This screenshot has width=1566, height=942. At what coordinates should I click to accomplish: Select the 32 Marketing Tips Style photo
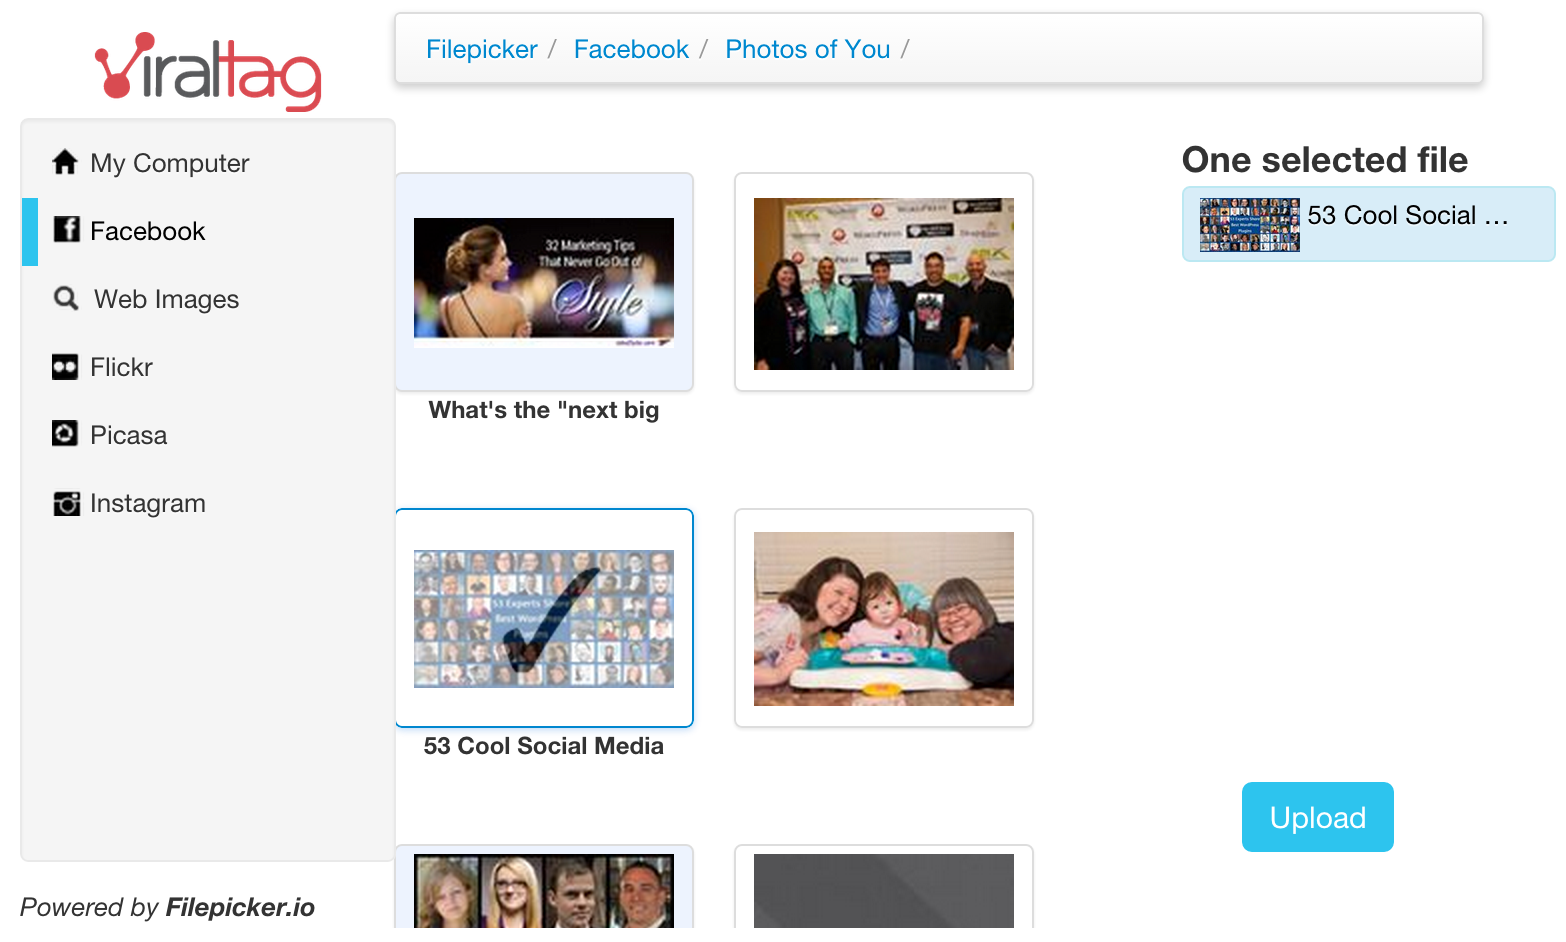pyautogui.click(x=544, y=282)
